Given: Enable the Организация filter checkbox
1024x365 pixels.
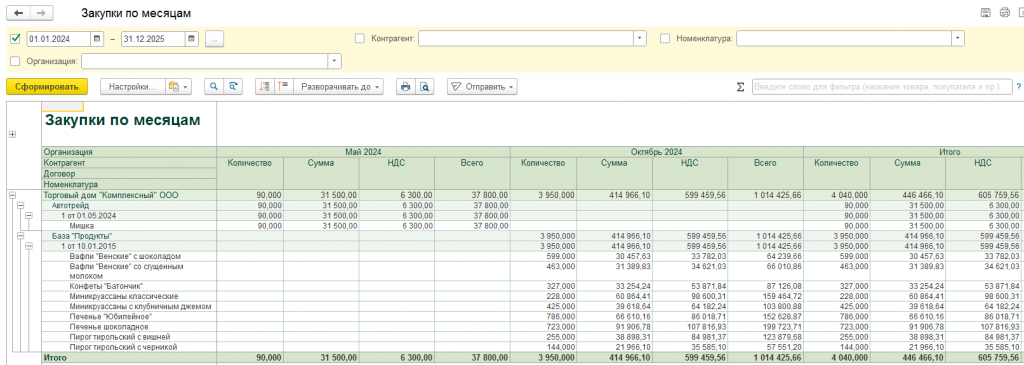Looking at the screenshot, I should (16, 61).
